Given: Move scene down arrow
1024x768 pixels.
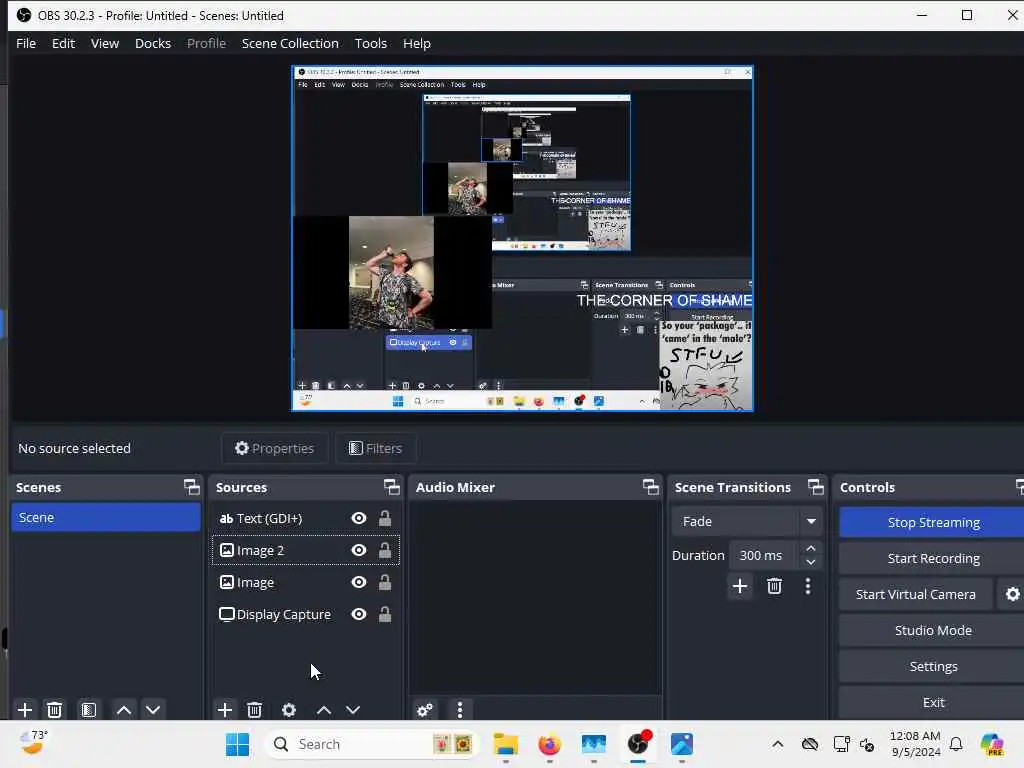Looking at the screenshot, I should 153,710.
